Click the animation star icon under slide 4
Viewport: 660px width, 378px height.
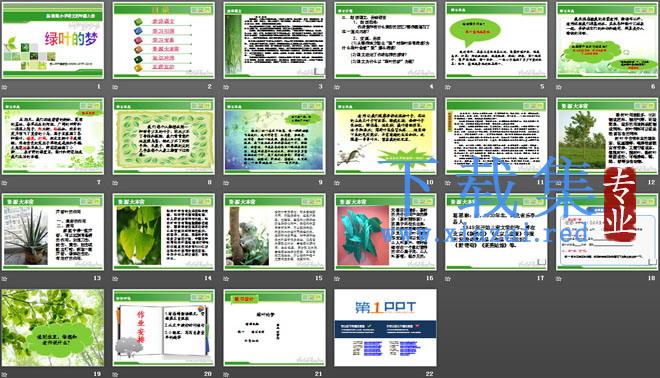(337, 87)
